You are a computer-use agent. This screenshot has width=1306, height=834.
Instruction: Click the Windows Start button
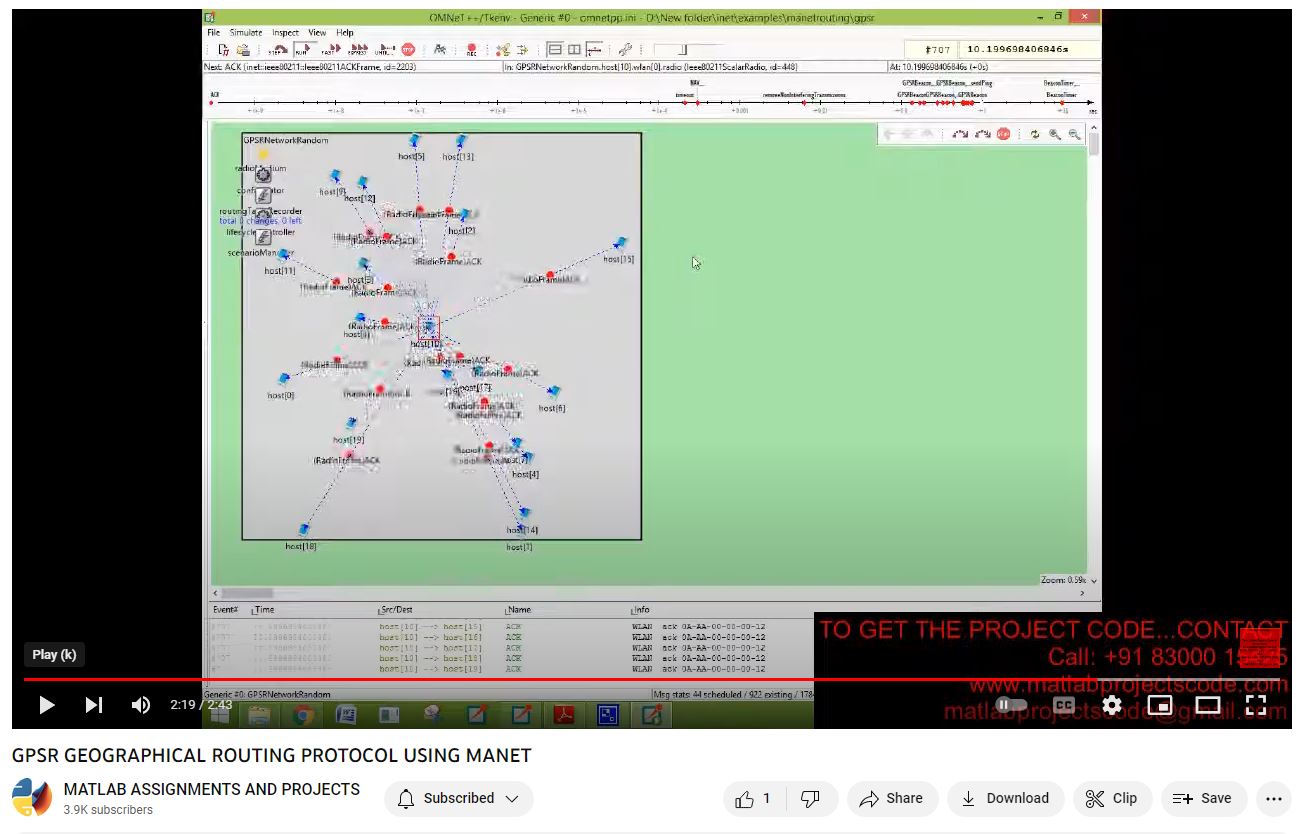point(221,714)
